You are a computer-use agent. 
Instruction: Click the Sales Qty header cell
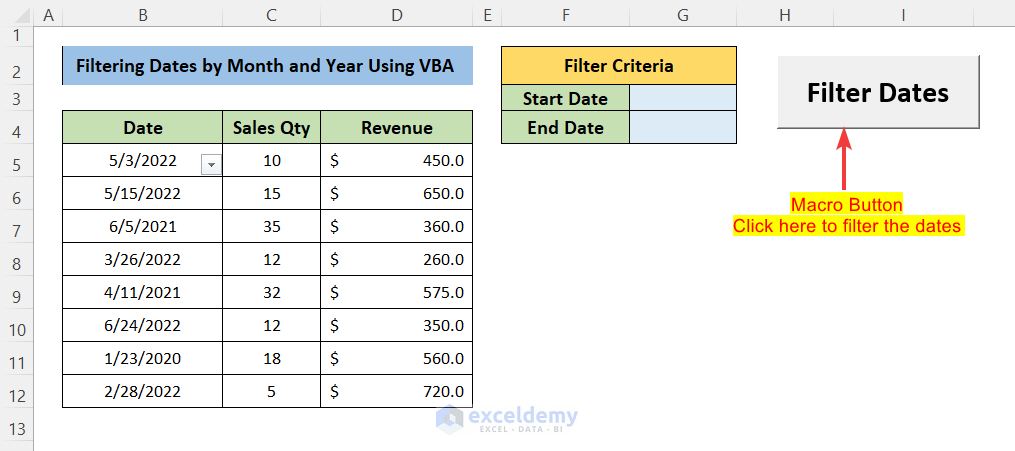271,128
